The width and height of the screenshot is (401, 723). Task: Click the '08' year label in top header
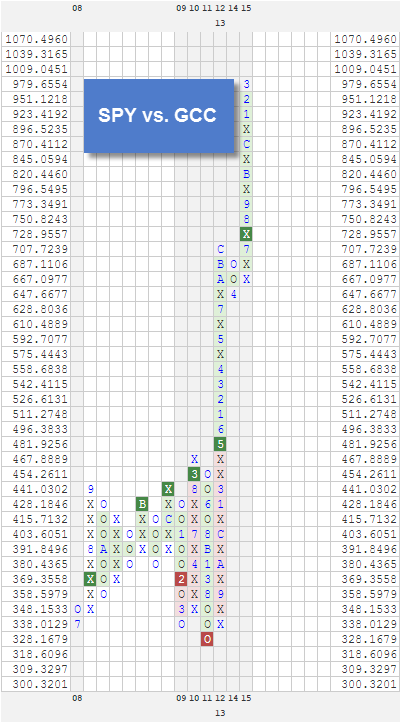[77, 8]
